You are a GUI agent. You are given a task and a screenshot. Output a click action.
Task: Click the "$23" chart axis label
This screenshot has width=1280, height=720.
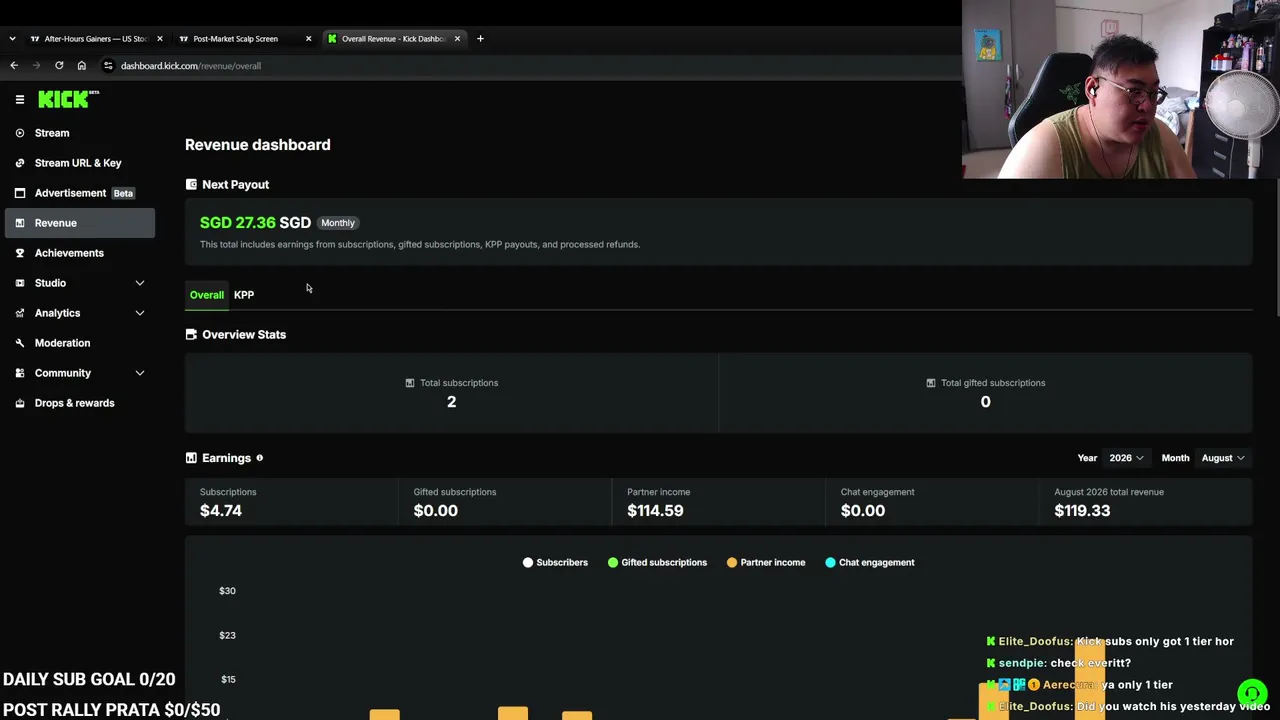228,636
